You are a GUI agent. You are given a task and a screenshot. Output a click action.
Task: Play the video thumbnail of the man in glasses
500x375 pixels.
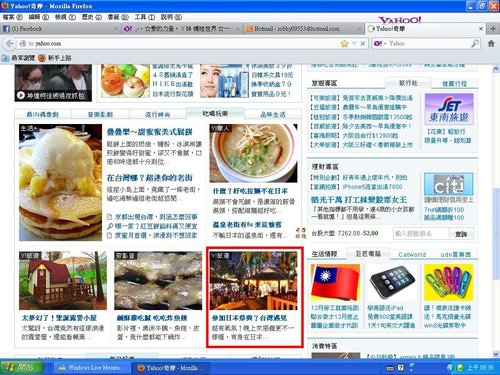click(x=53, y=83)
